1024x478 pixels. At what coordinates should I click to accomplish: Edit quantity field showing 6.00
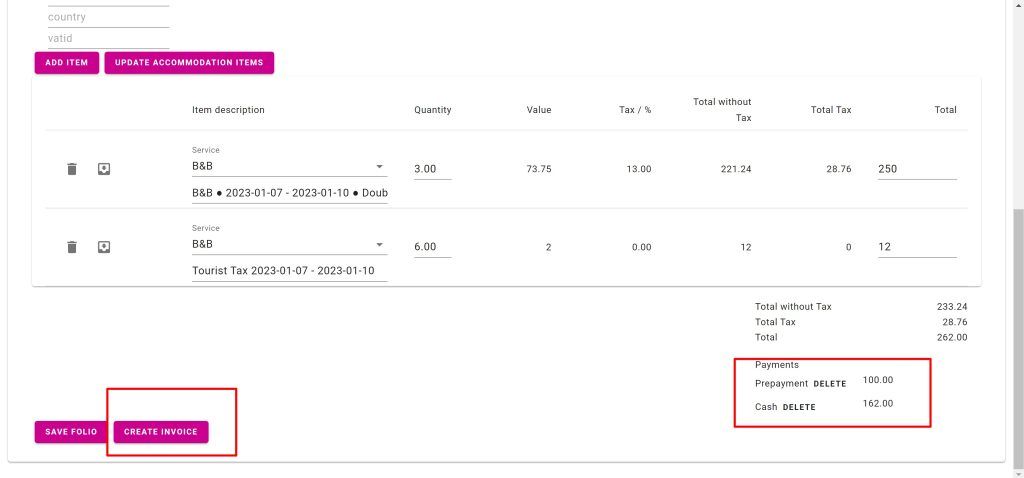point(432,247)
